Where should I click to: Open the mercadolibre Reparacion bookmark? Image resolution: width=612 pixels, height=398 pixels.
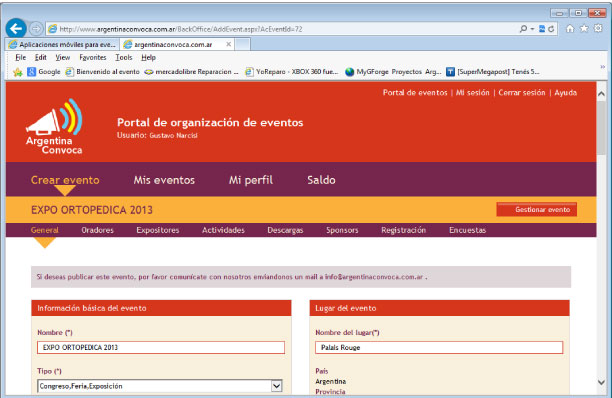[191, 72]
